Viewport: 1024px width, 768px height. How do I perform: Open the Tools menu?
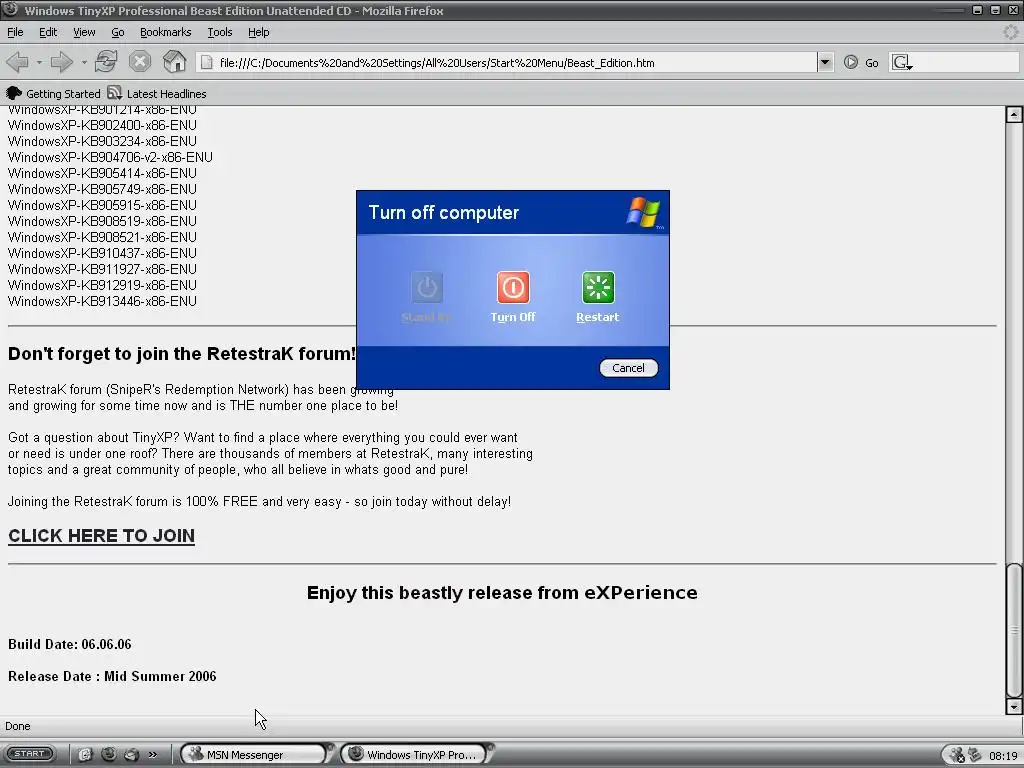point(219,32)
